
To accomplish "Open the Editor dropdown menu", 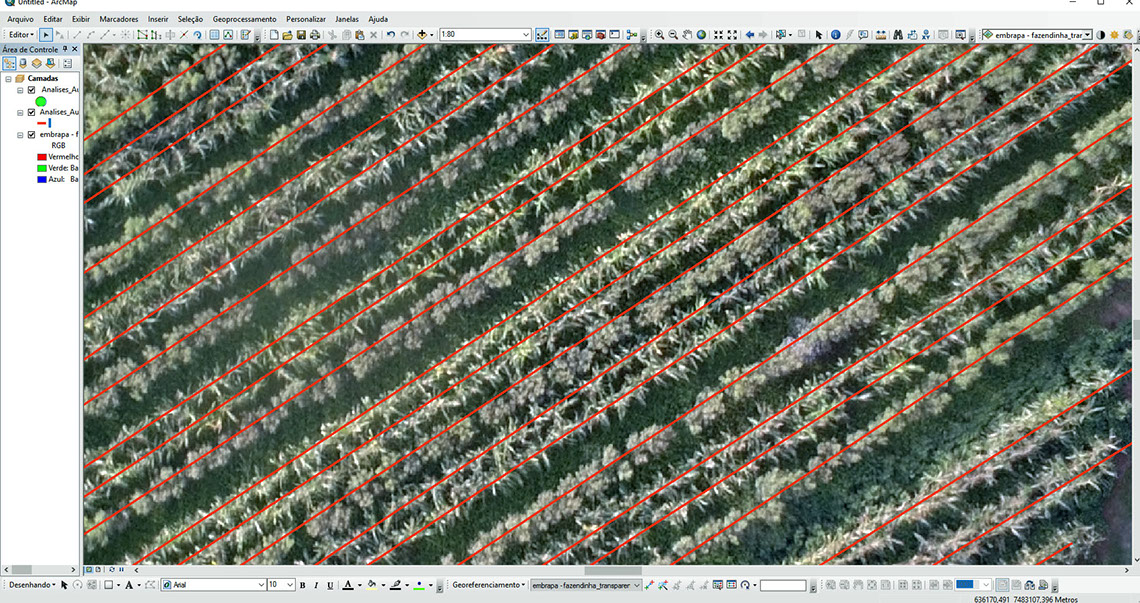I will click(x=21, y=35).
